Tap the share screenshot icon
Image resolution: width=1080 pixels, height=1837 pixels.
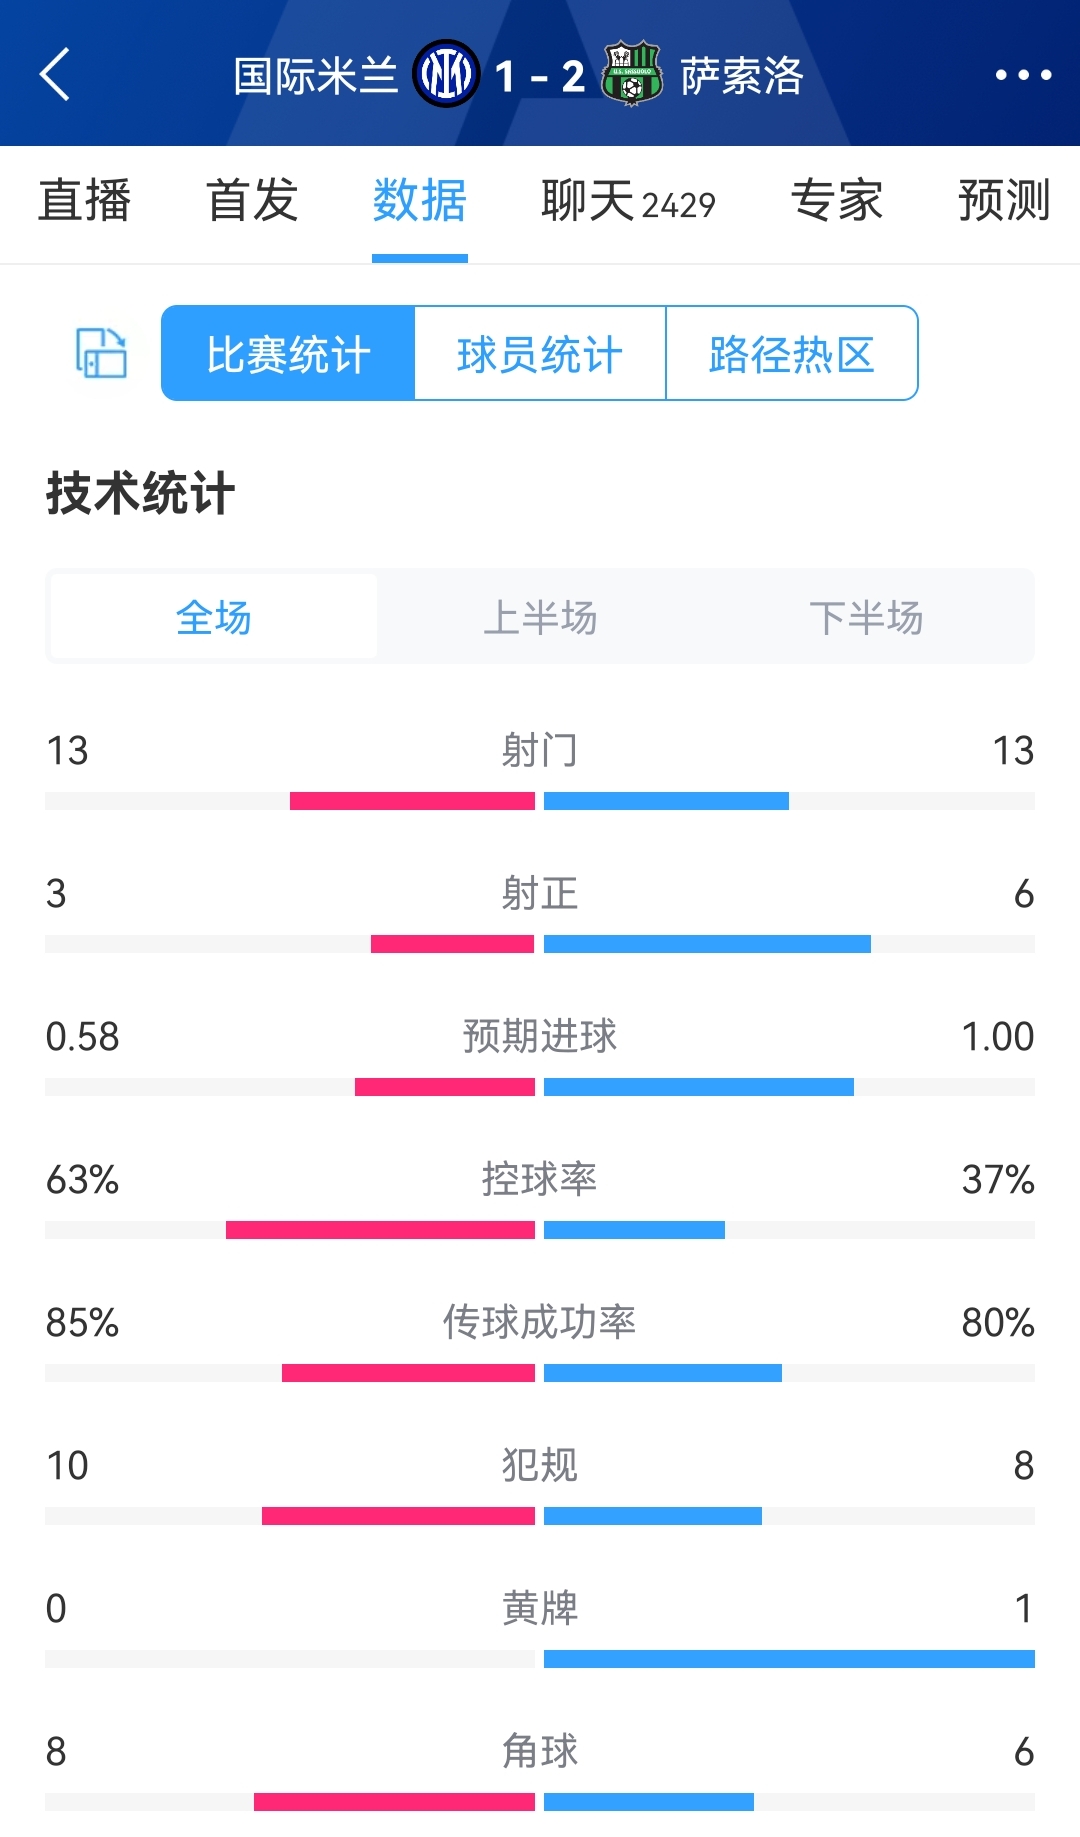pos(102,353)
